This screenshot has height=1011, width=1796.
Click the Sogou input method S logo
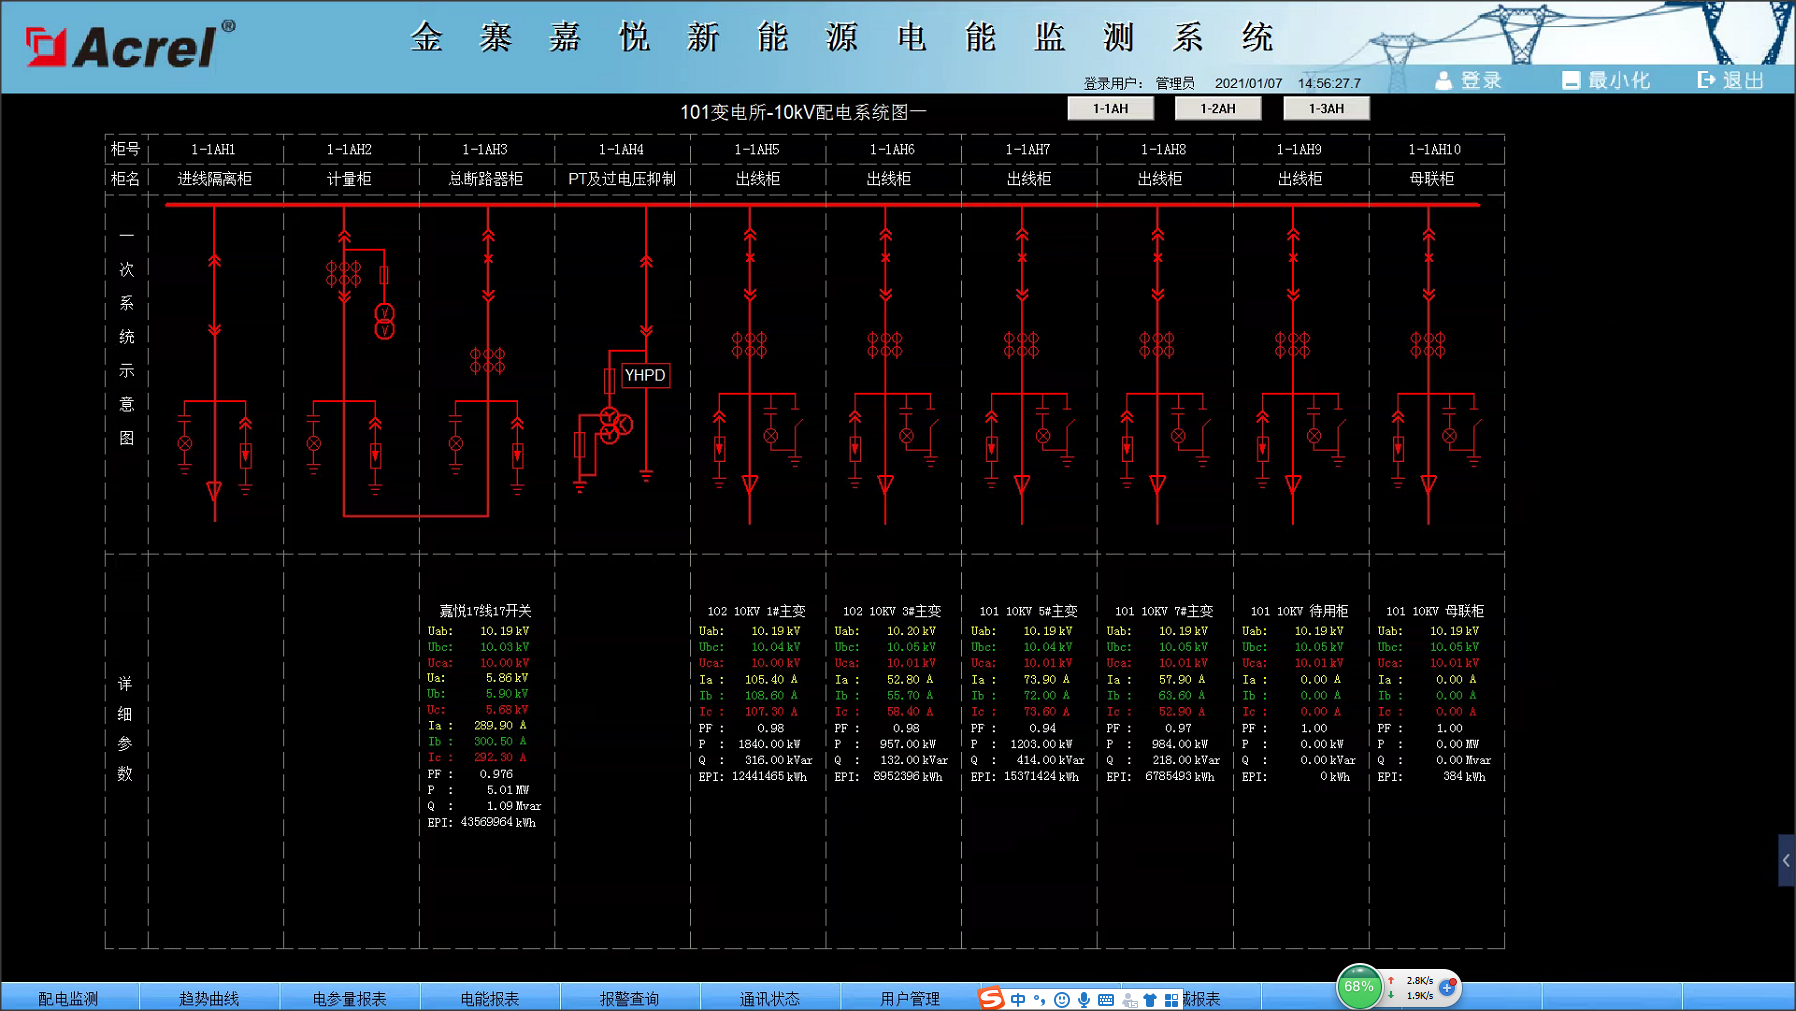(990, 998)
